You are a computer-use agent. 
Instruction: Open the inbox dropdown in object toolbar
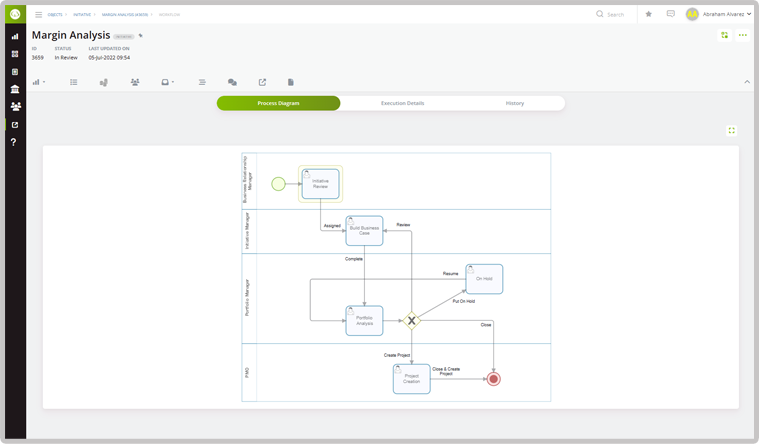pos(167,82)
